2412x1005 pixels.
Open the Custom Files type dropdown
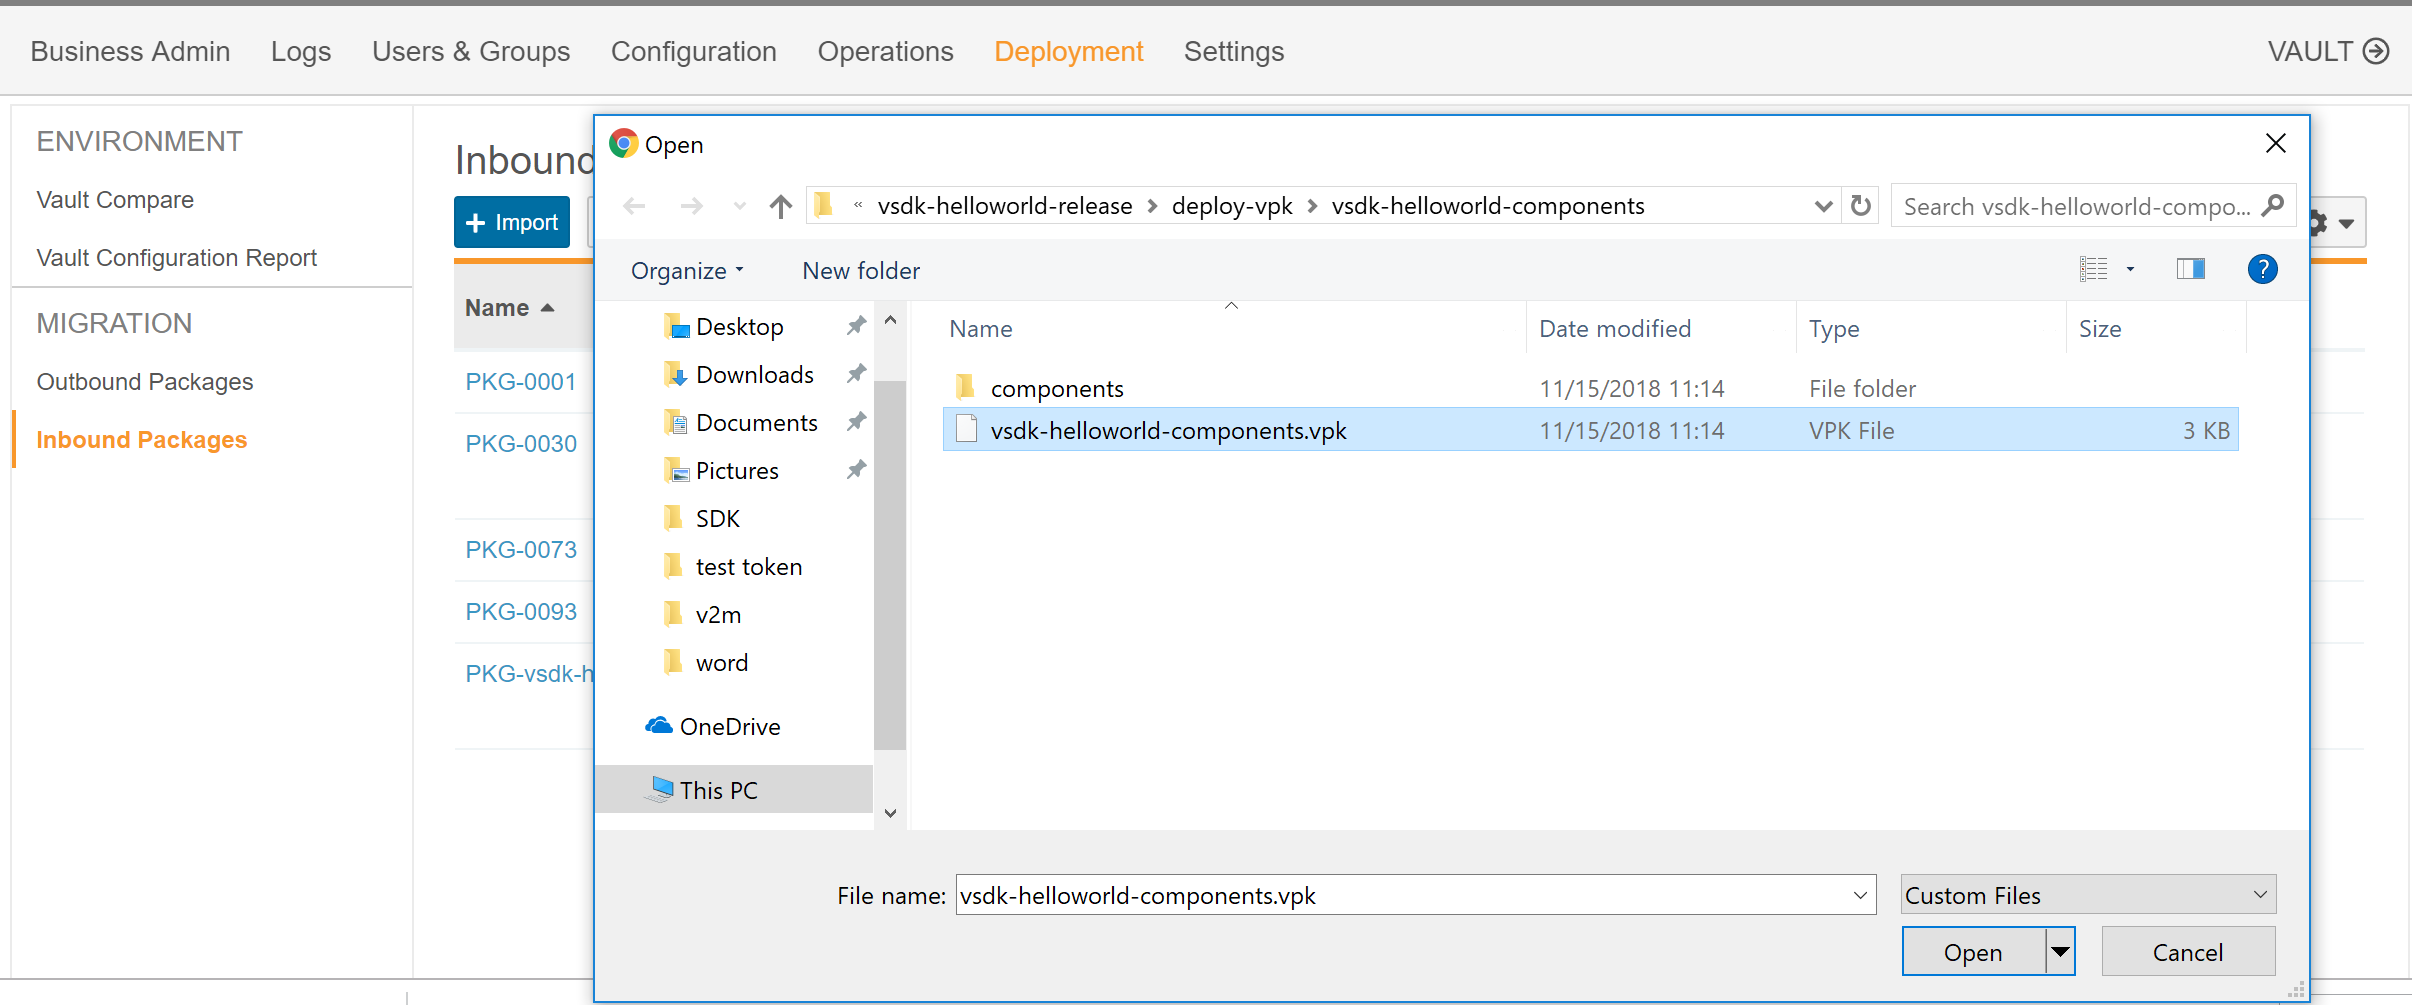tap(2087, 895)
